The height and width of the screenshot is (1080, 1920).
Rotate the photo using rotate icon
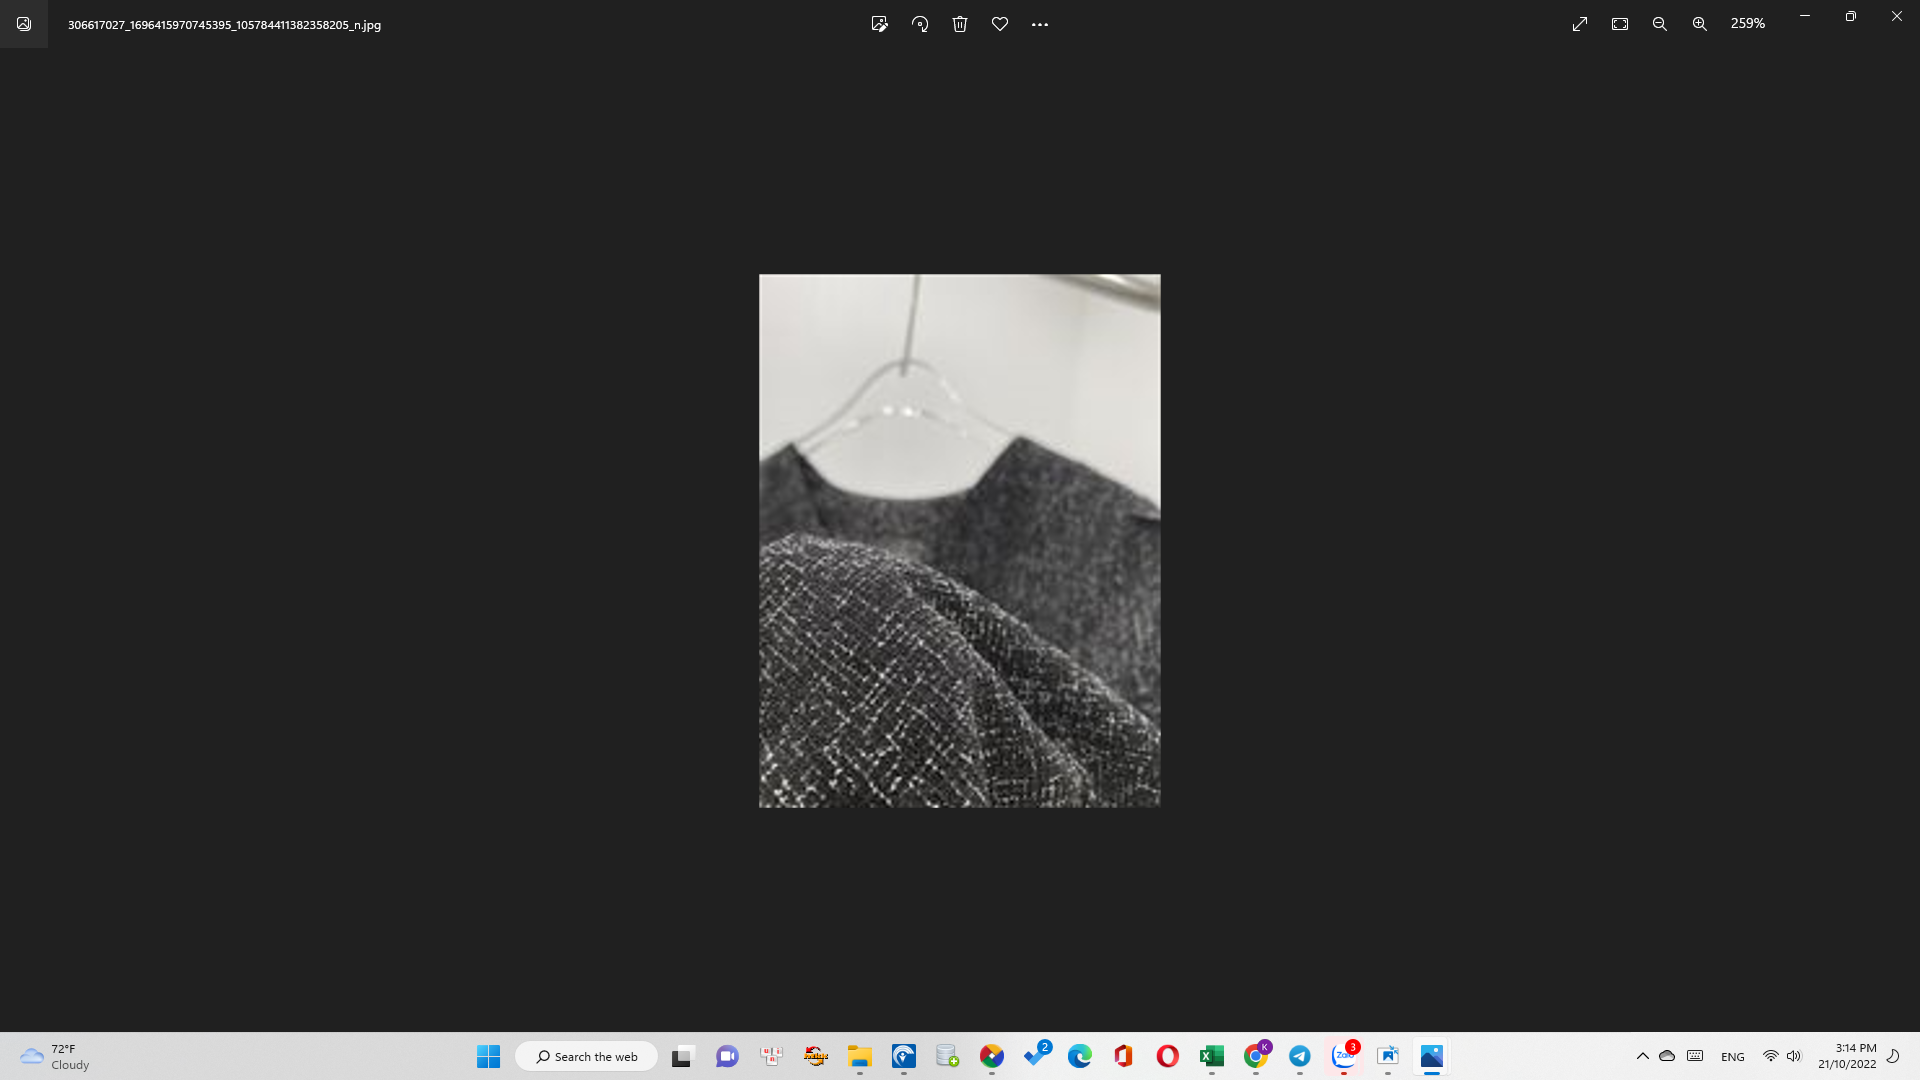[x=920, y=24]
